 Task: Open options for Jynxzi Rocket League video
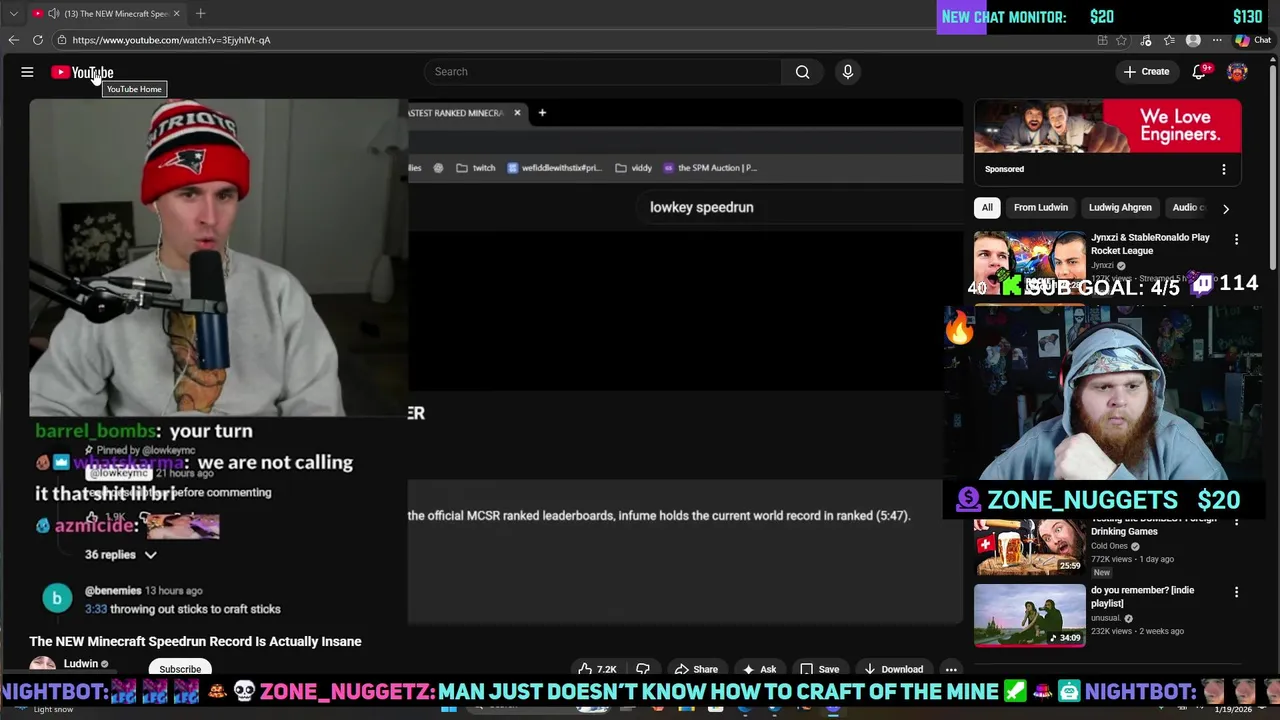point(1236,240)
